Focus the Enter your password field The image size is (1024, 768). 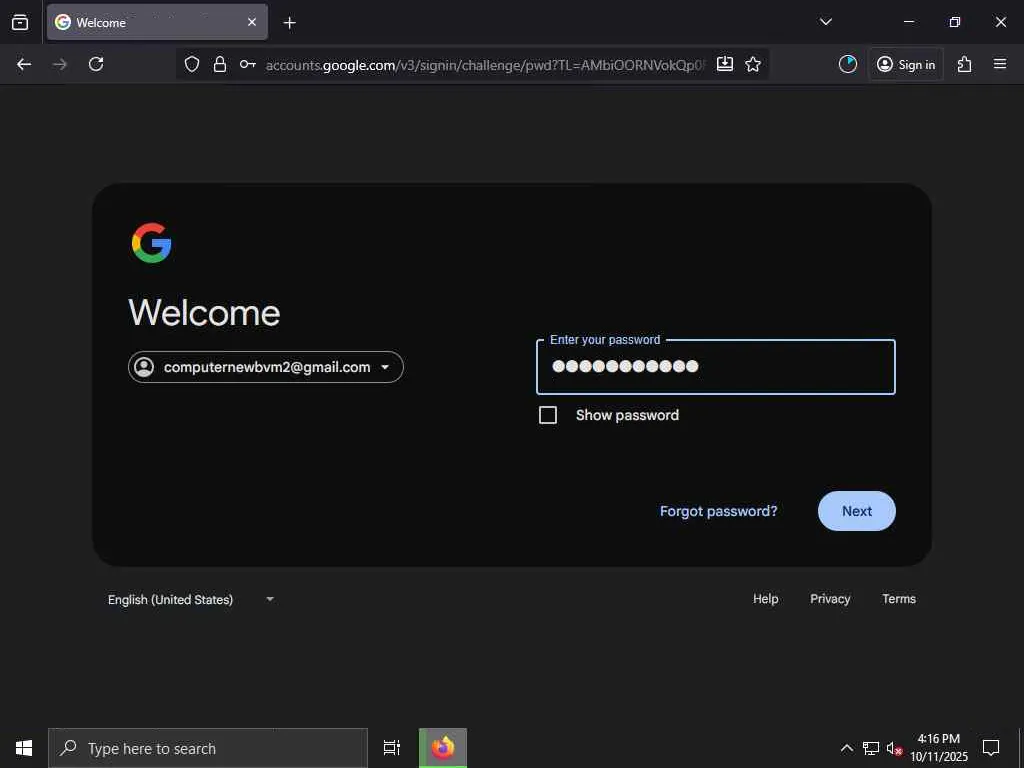[x=716, y=366]
